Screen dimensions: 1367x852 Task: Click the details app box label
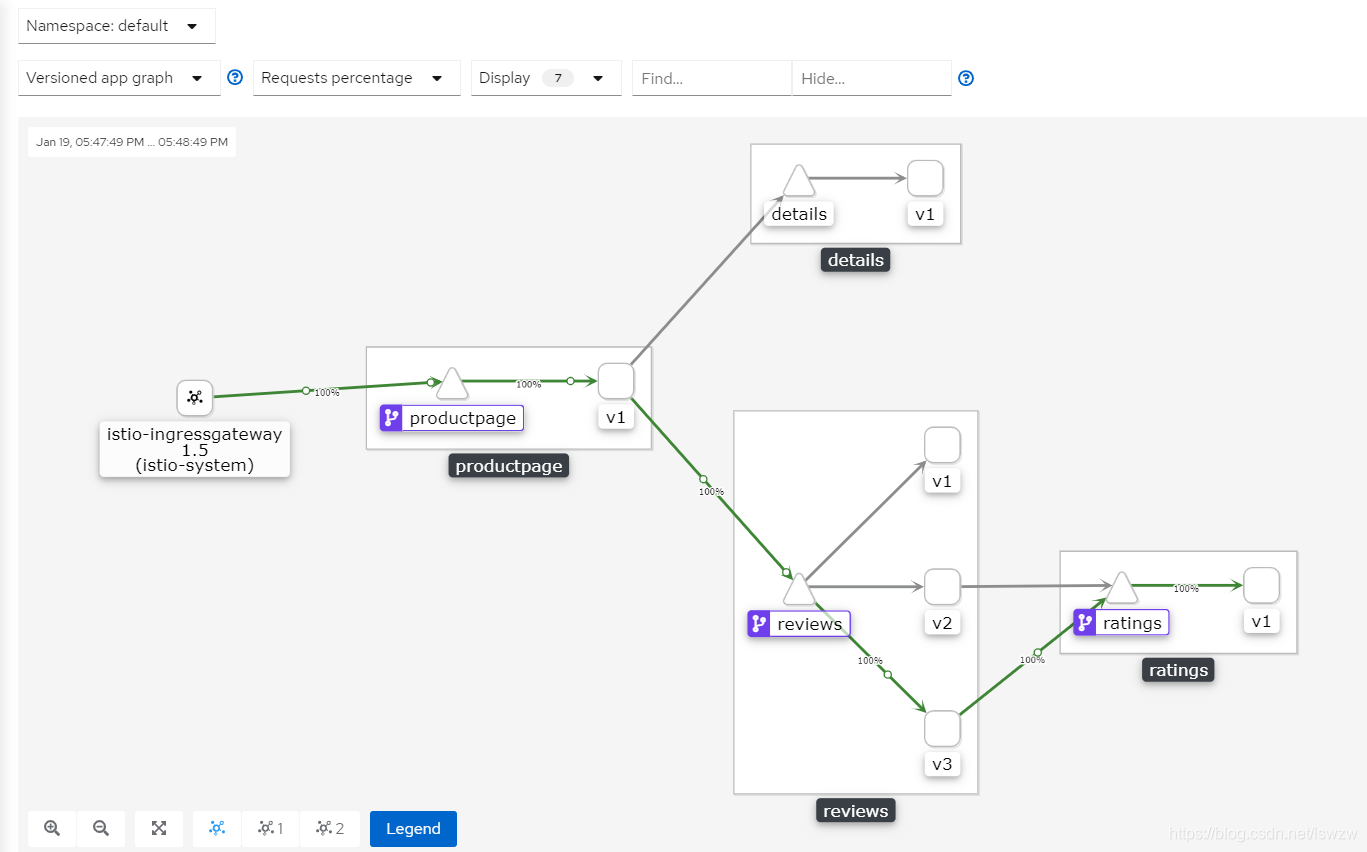[856, 260]
